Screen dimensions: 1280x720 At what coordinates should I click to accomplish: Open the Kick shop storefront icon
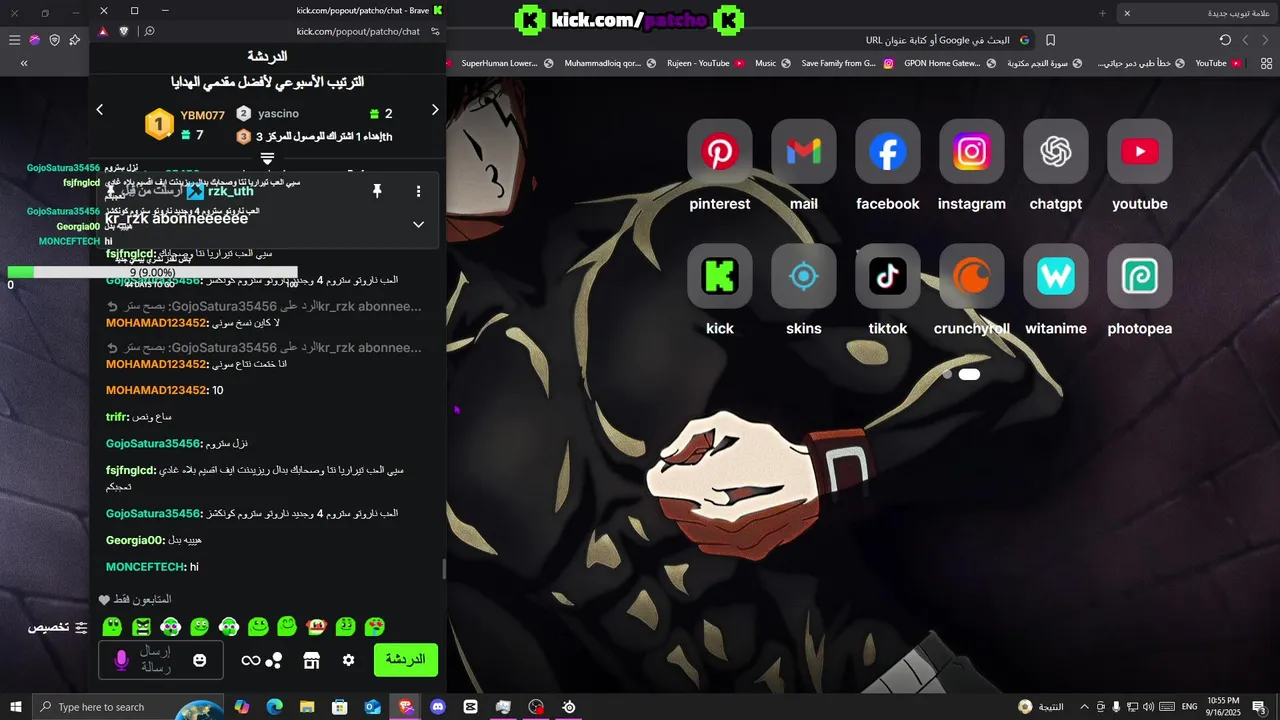click(311, 660)
